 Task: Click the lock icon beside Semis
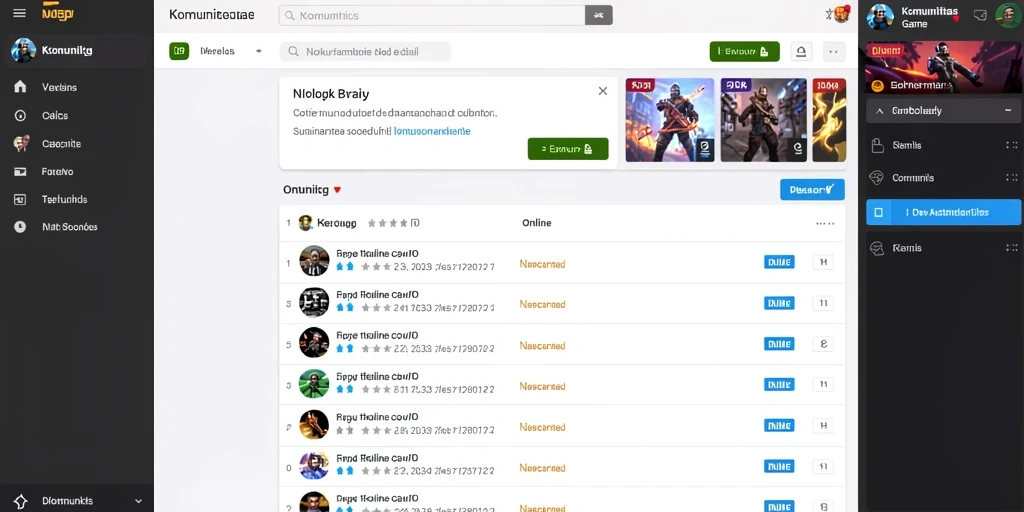(878, 145)
